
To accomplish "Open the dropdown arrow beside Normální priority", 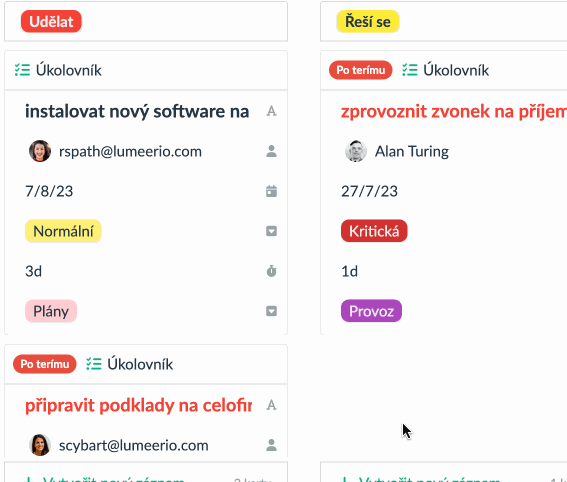I will tap(271, 231).
